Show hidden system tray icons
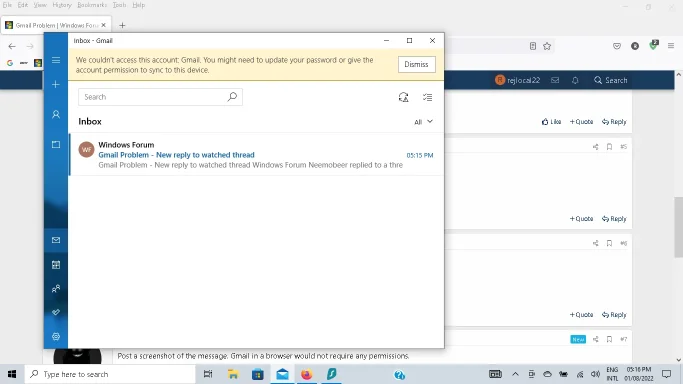The image size is (683, 384). click(515, 374)
